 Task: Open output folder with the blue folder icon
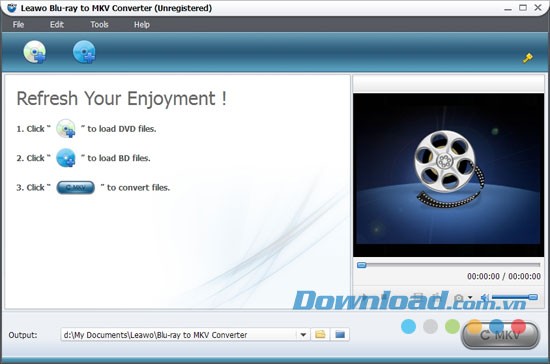click(340, 335)
